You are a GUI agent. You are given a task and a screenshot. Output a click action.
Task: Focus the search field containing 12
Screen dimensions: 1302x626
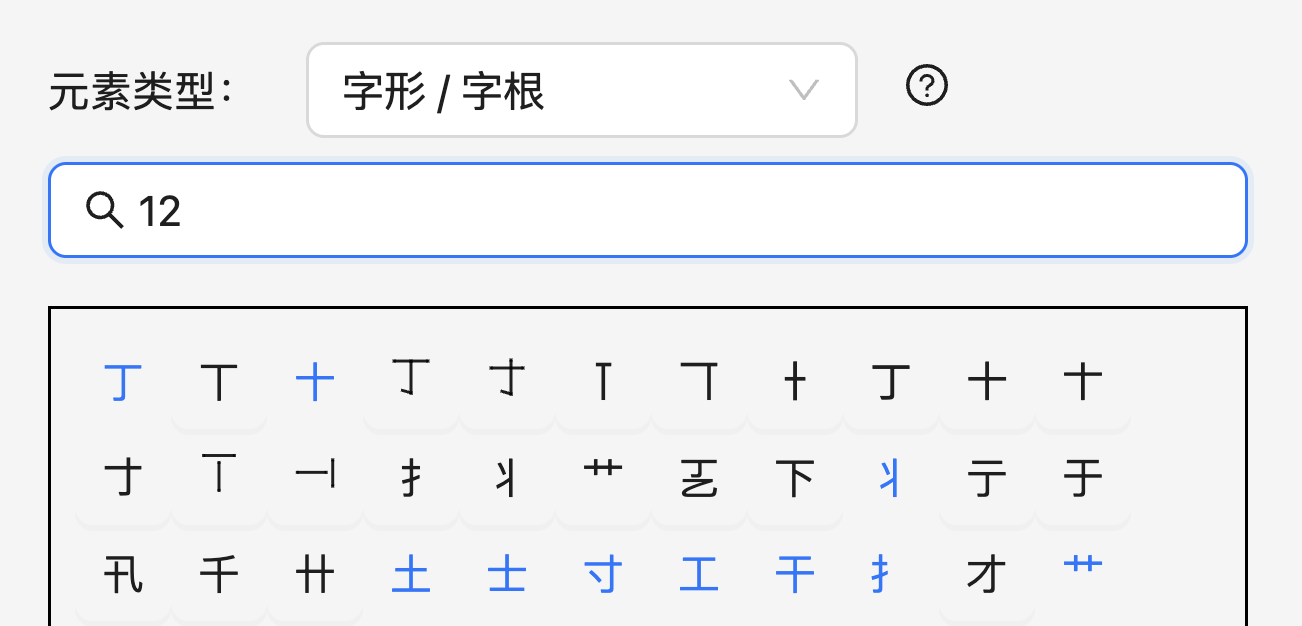coord(680,210)
